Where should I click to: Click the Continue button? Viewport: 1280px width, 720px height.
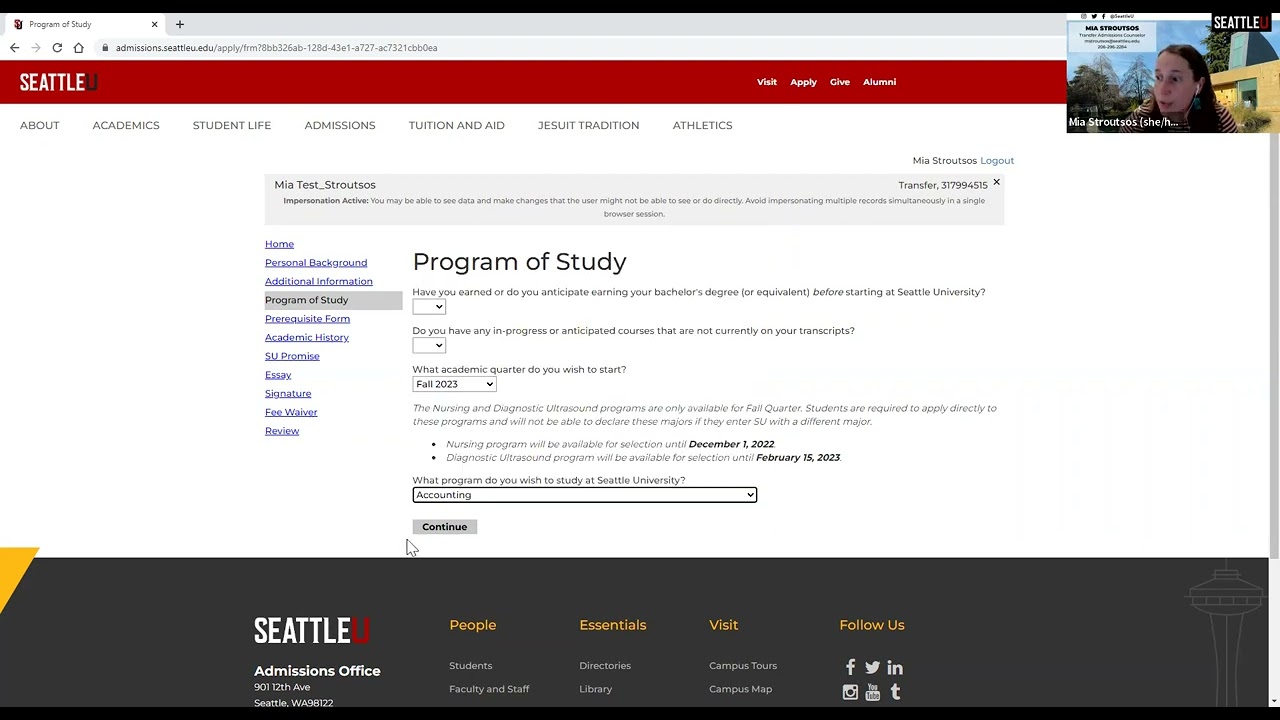coord(444,527)
